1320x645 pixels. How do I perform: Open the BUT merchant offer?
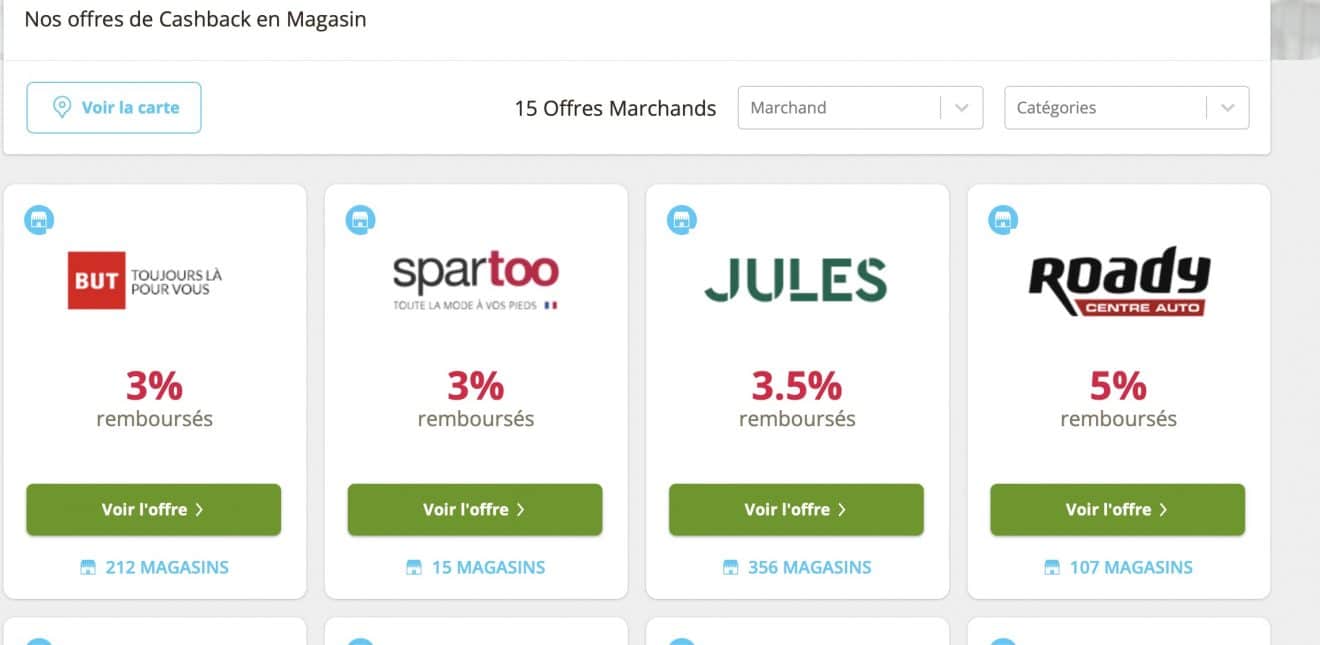coord(154,509)
